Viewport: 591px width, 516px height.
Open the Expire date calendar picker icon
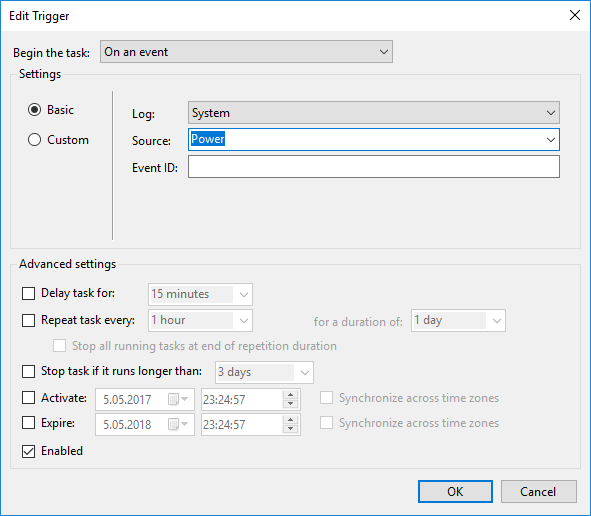click(178, 424)
